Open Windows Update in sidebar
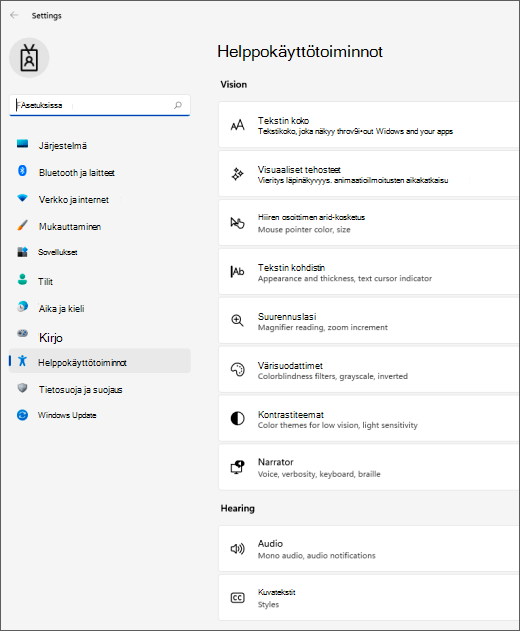This screenshot has height=631, width=520. (99, 415)
